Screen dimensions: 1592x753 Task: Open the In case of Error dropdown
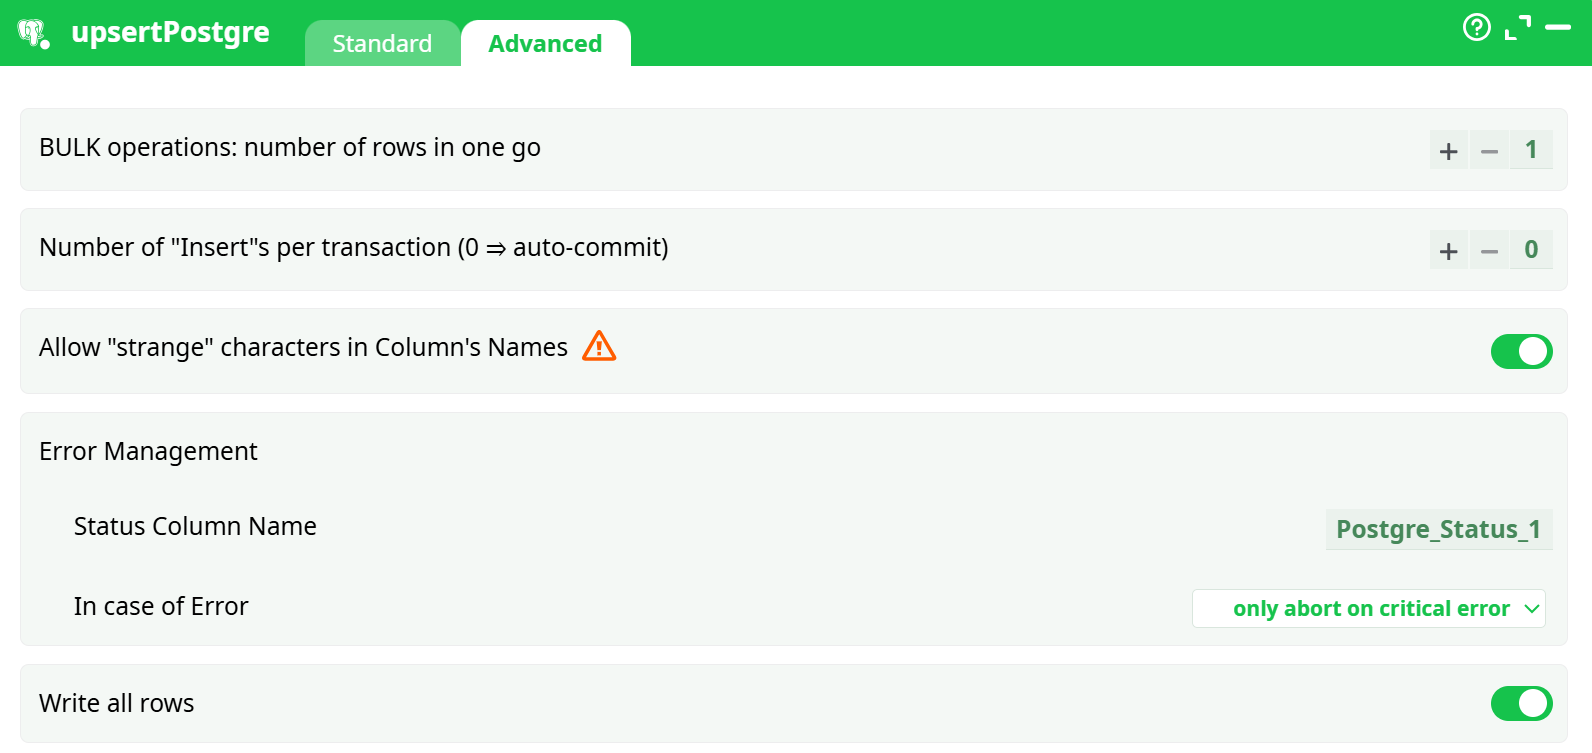[1368, 608]
